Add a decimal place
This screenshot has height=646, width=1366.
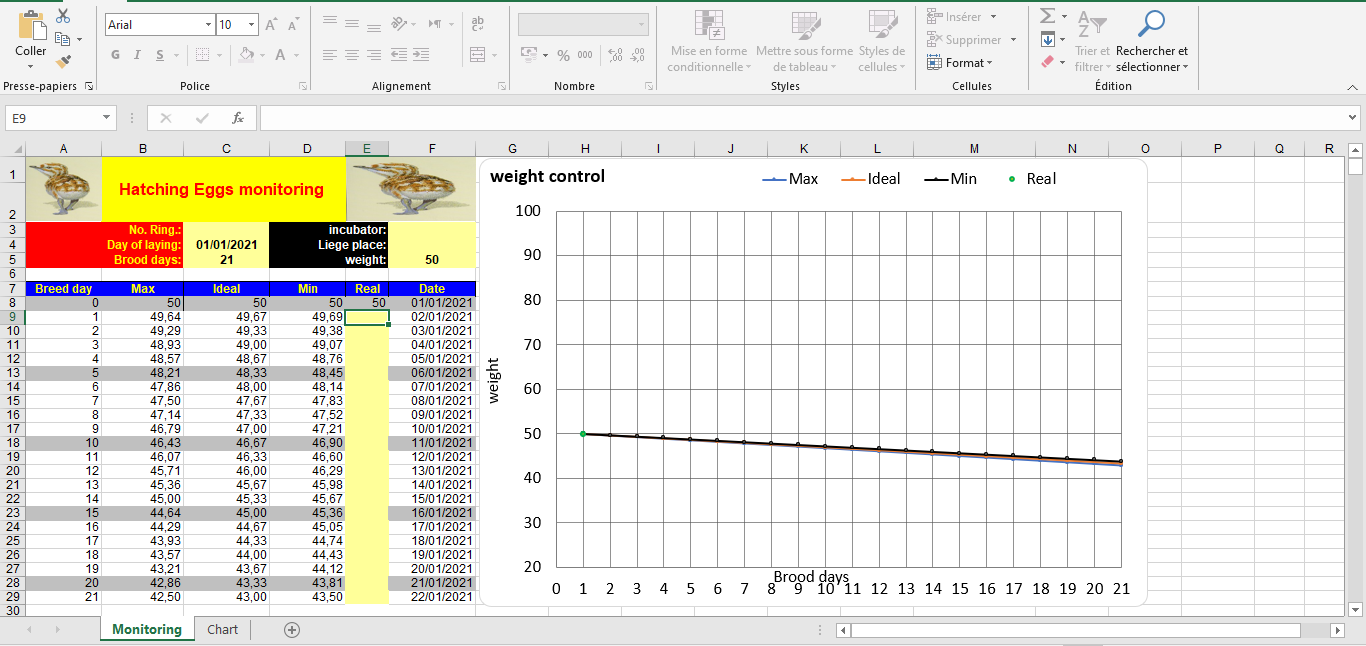click(x=615, y=55)
